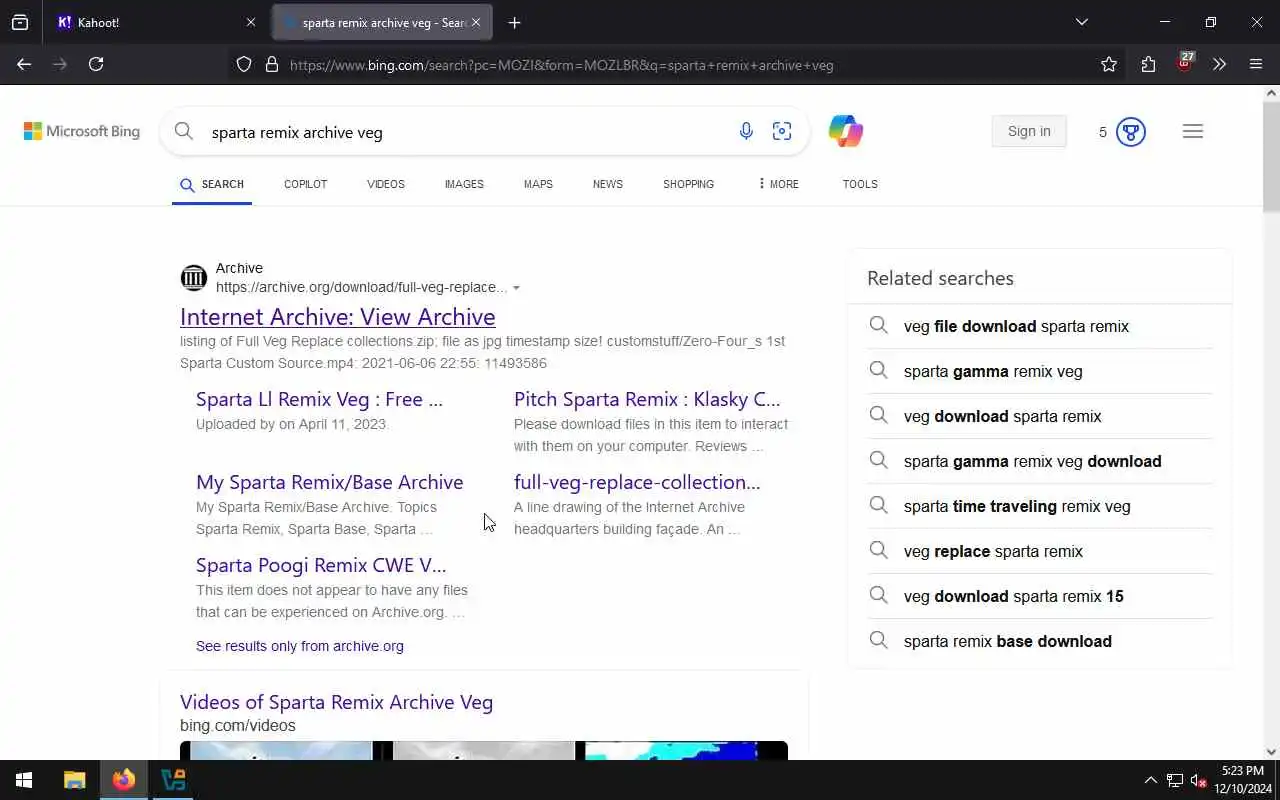The width and height of the screenshot is (1280, 800).
Task: Open Videos of Sparta Remix Archive Veg
Action: tap(336, 702)
